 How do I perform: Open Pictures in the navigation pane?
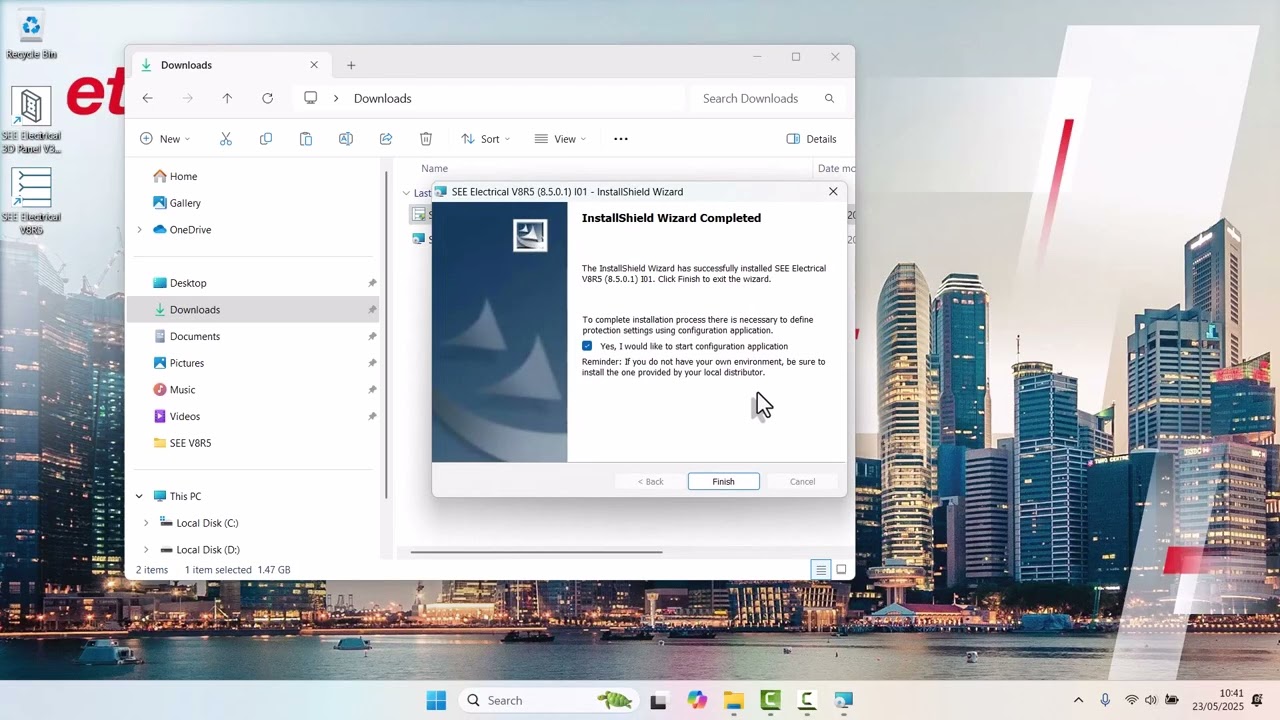pyautogui.click(x=187, y=363)
